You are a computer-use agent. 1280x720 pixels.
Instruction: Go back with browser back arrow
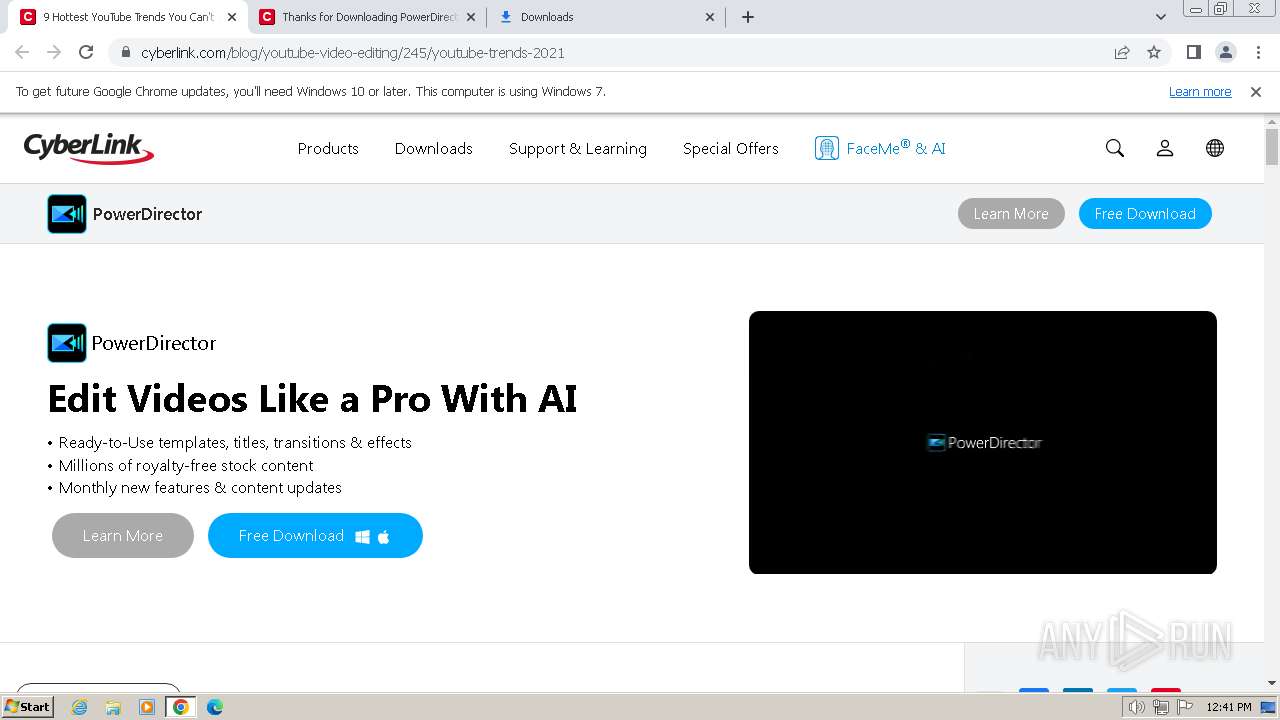click(22, 52)
